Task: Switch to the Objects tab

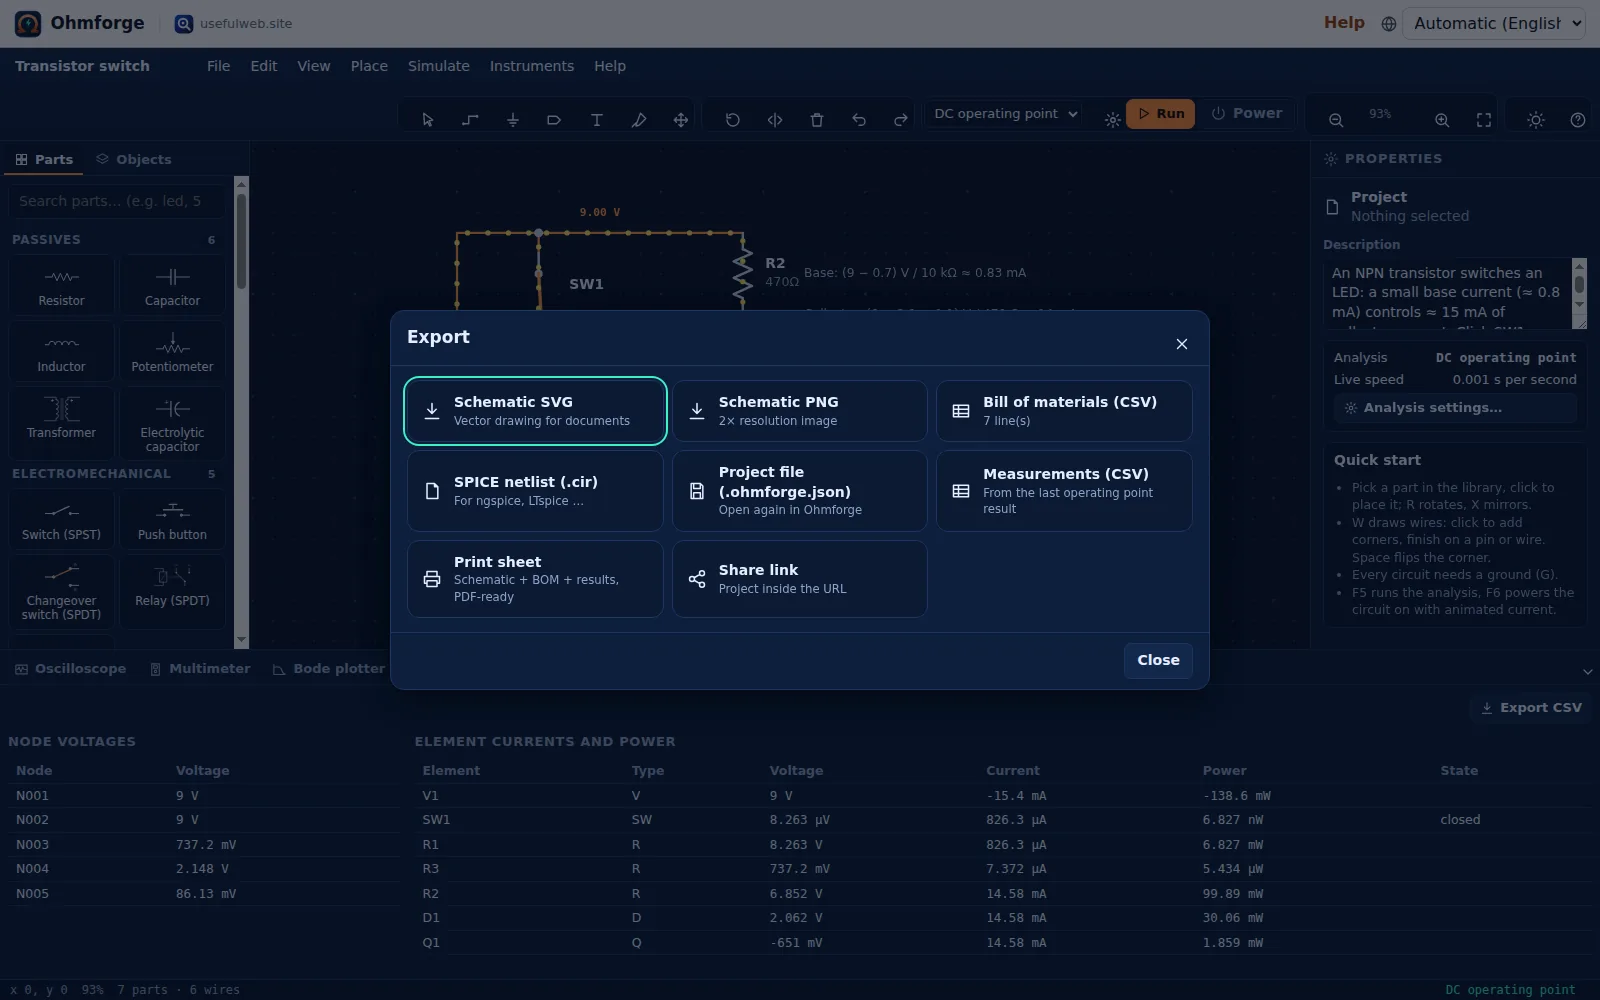Action: pos(134,159)
